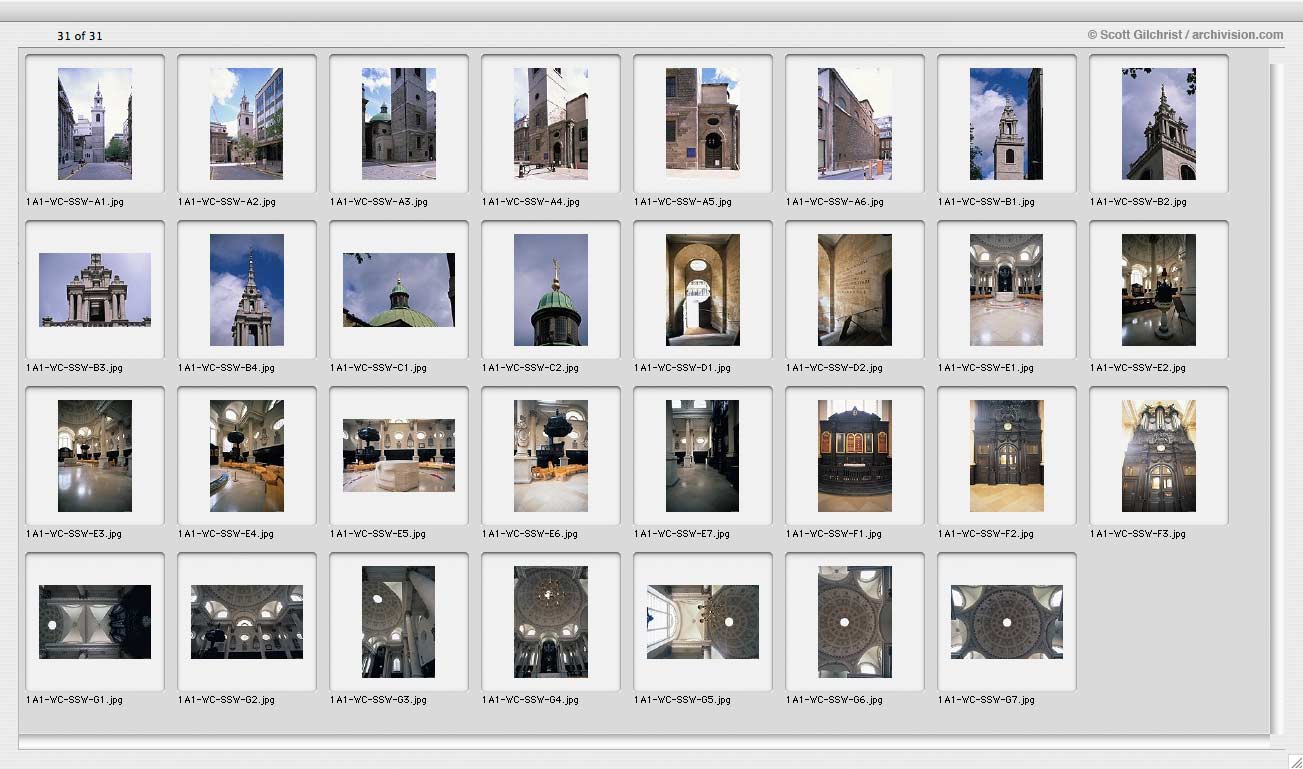Select green dome thumbnail 1A1-WC-SSW-C1.jpg
Screen dimensions: 1303x769
point(399,290)
